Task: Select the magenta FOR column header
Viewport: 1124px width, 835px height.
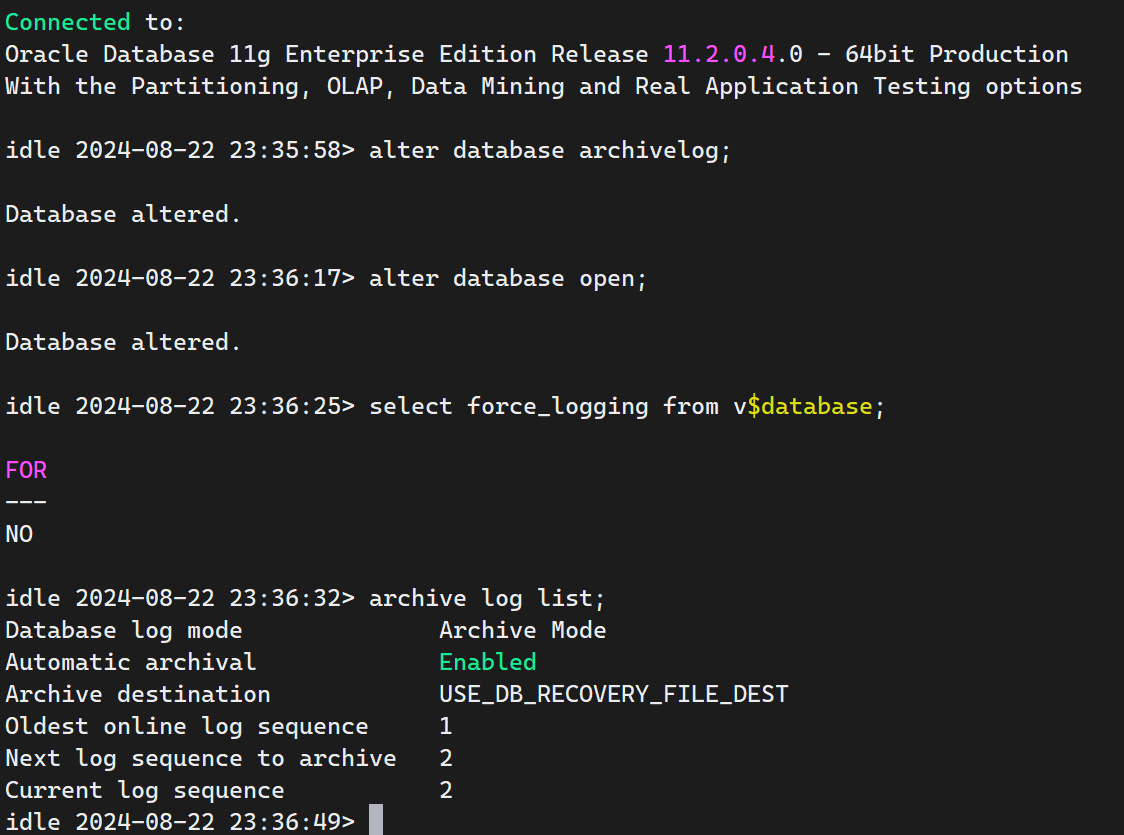Action: [x=26, y=470]
